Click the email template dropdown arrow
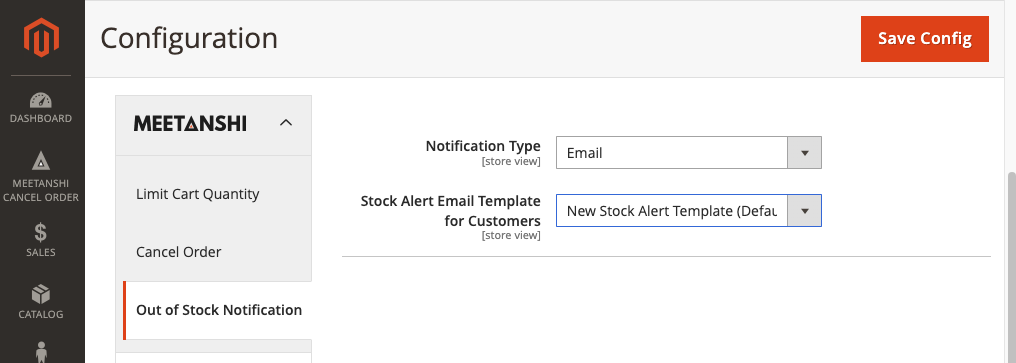This screenshot has height=363, width=1016. point(805,211)
